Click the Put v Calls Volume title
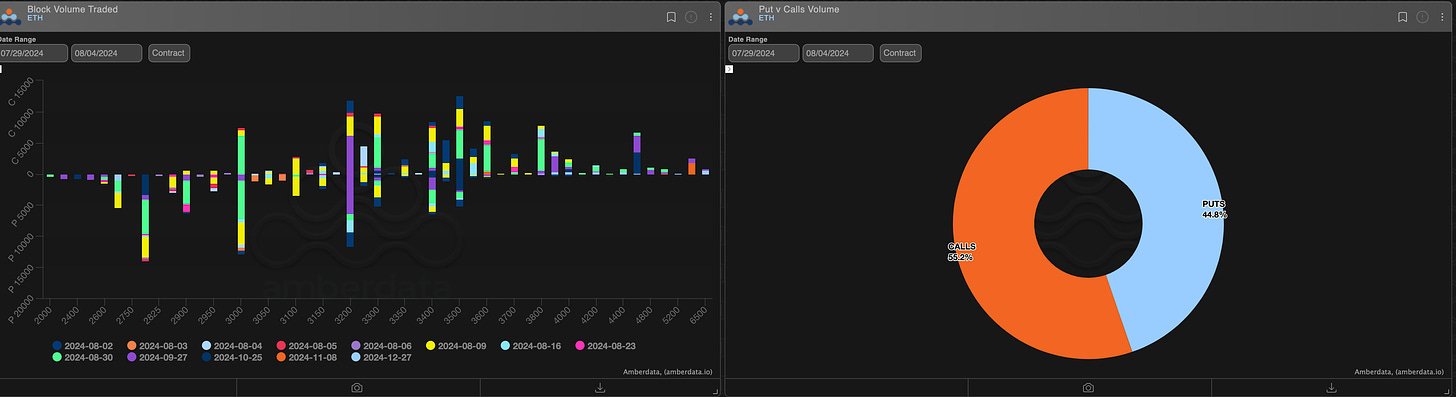 click(799, 9)
